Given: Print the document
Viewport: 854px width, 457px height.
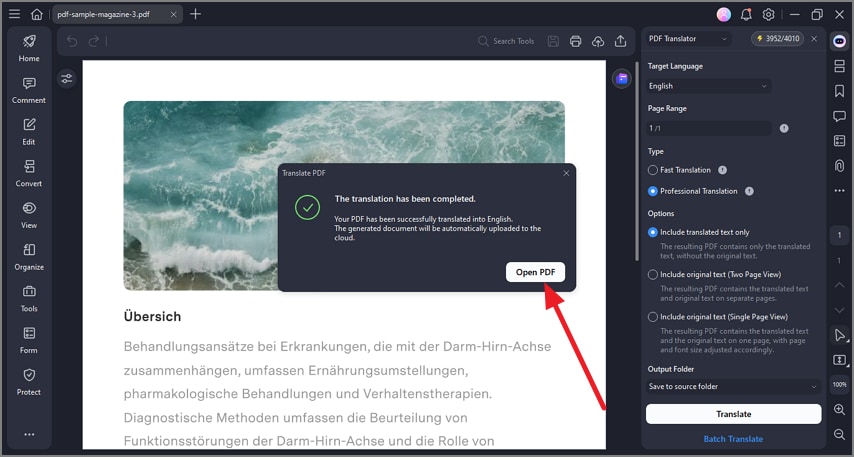Looking at the screenshot, I should (576, 41).
